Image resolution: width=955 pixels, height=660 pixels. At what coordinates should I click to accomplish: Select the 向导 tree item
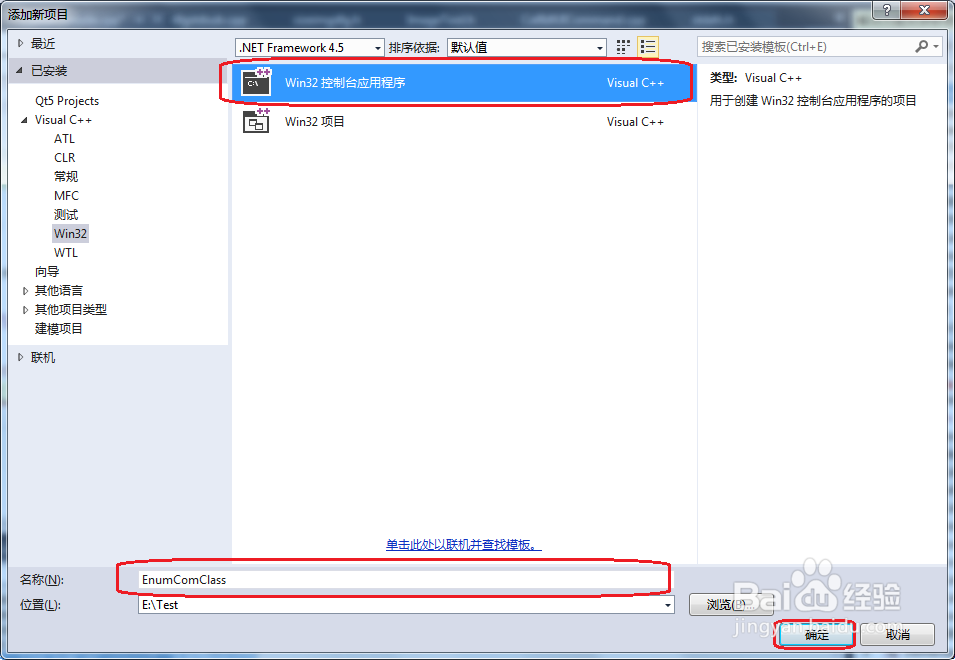[x=47, y=272]
